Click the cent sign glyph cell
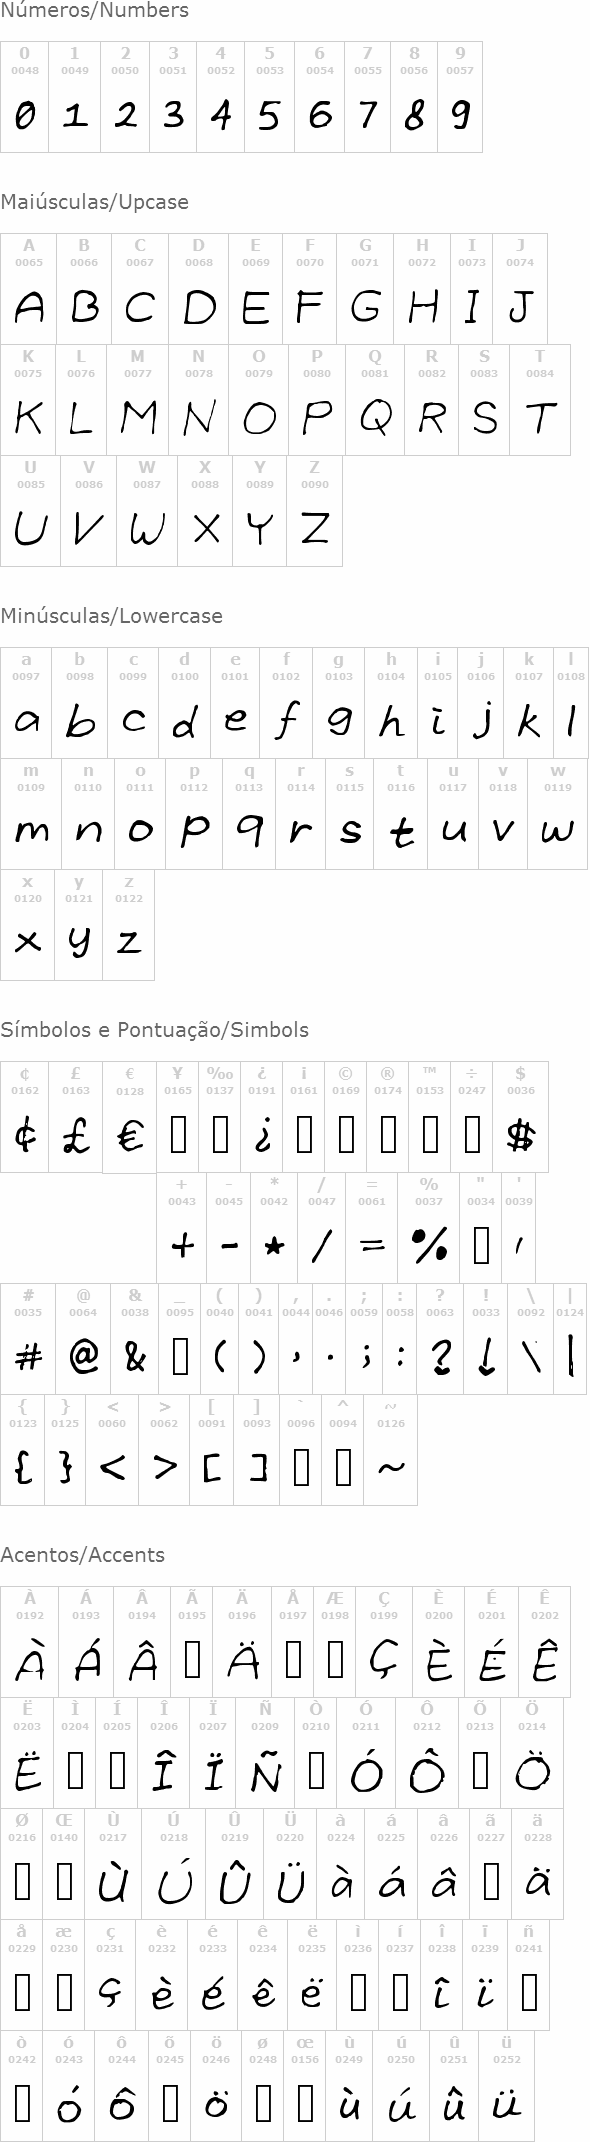Viewport: 590px width, 2142px height. pos(25,1117)
